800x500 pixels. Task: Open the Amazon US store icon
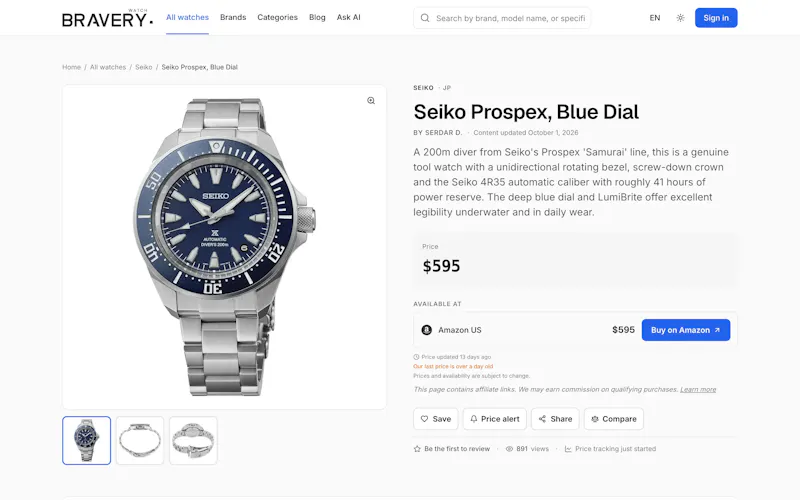click(x=427, y=330)
